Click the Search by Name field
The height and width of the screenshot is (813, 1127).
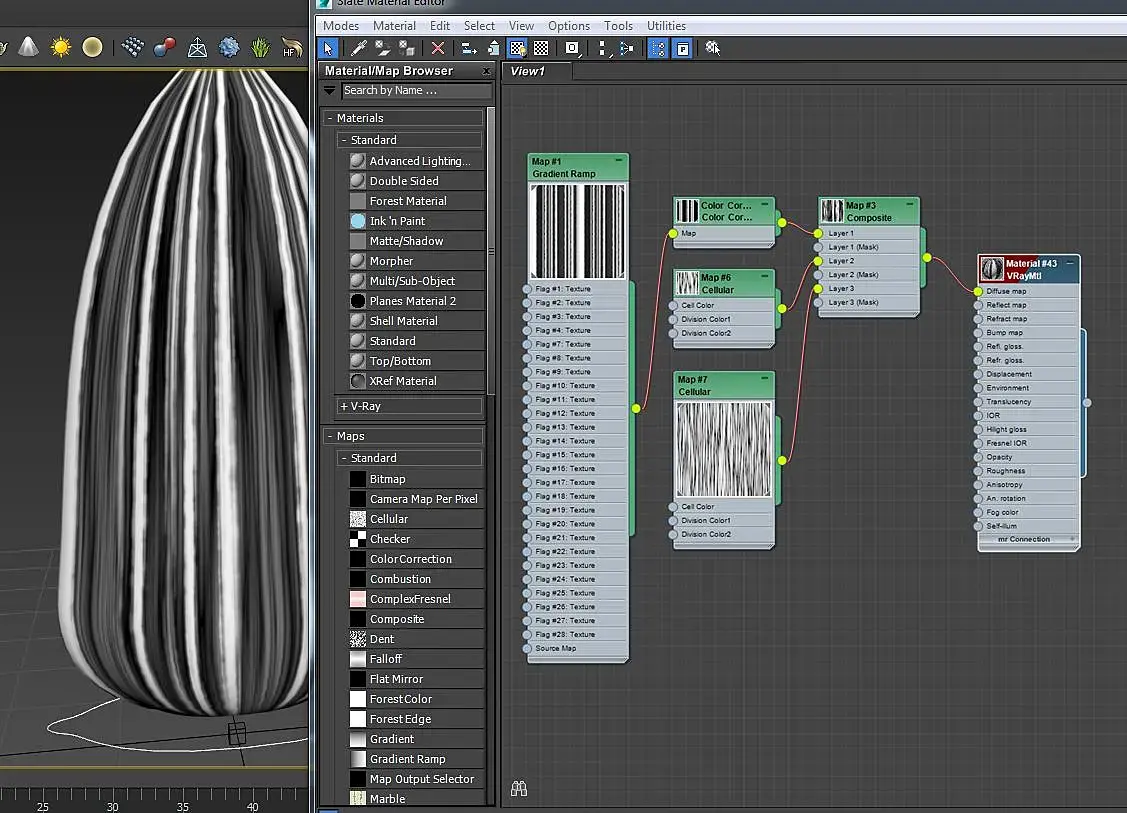tap(415, 90)
